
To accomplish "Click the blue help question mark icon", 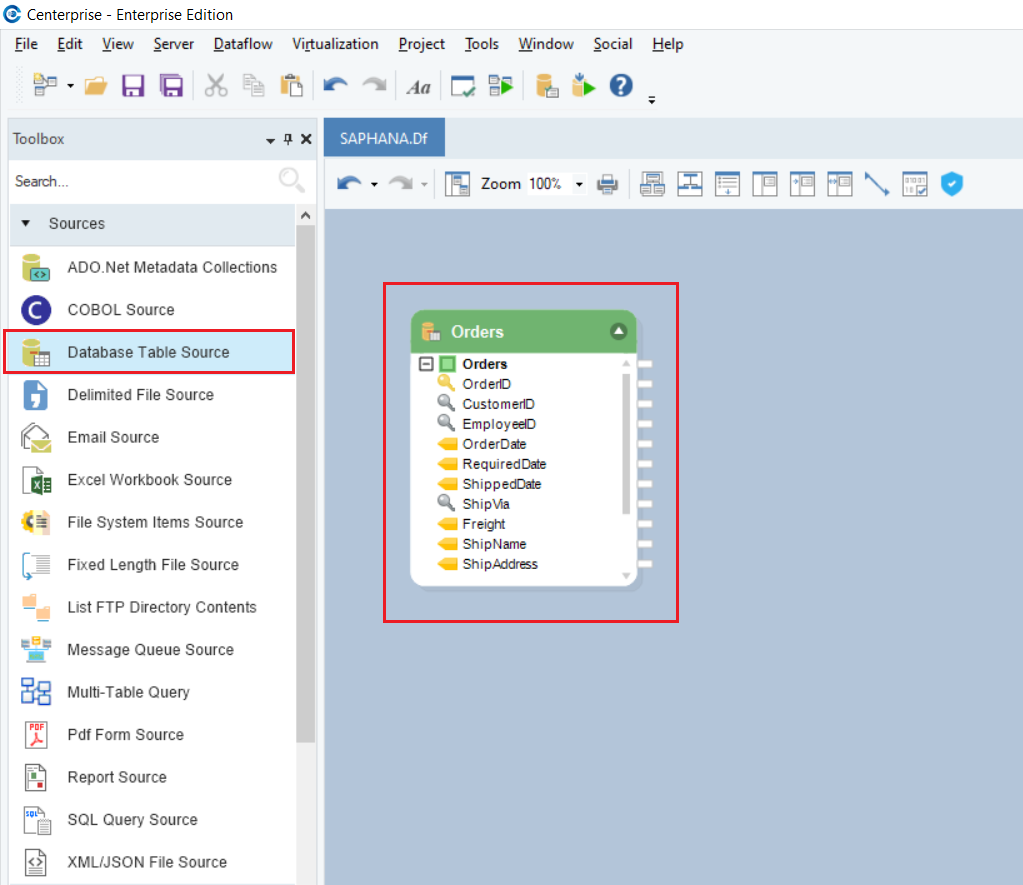I will click(621, 86).
